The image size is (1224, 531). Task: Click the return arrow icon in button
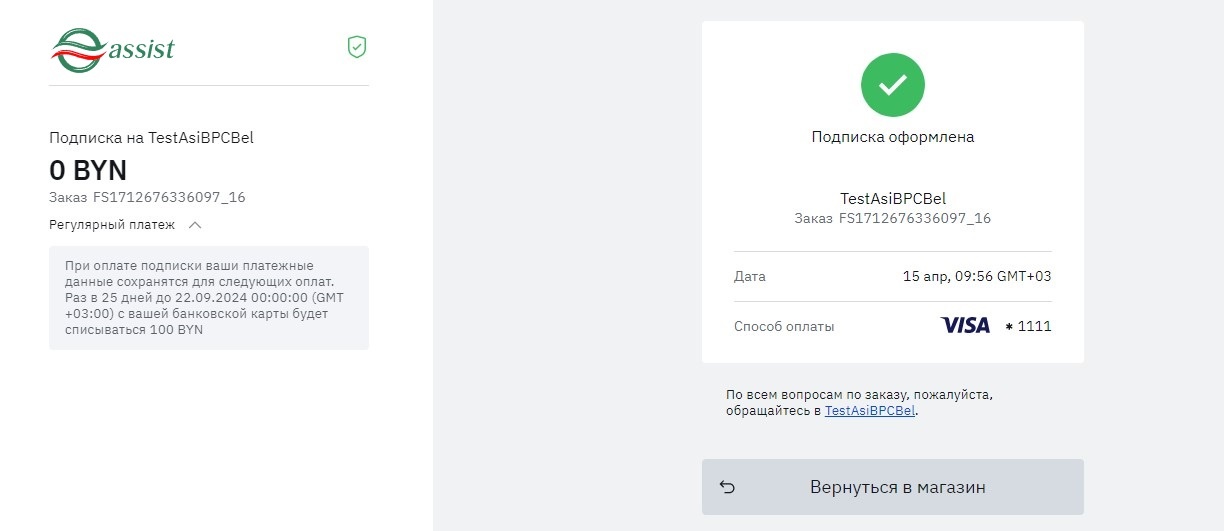[727, 487]
